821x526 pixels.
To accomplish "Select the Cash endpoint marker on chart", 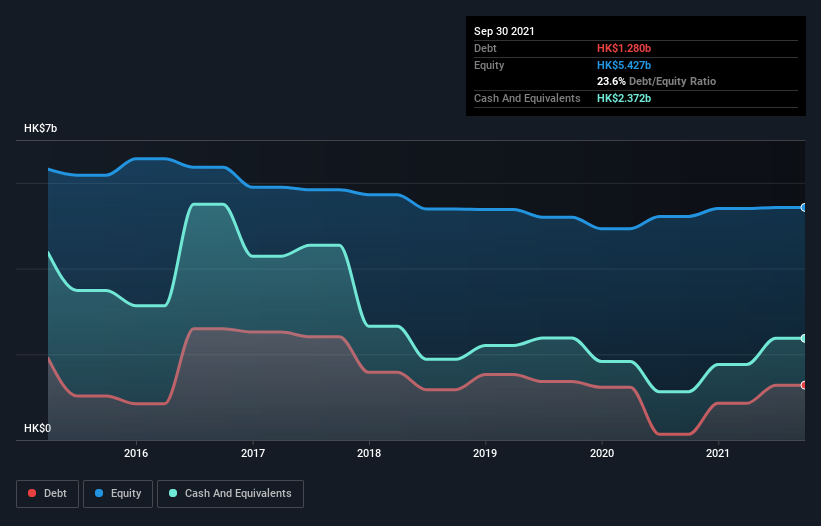I will [x=804, y=339].
